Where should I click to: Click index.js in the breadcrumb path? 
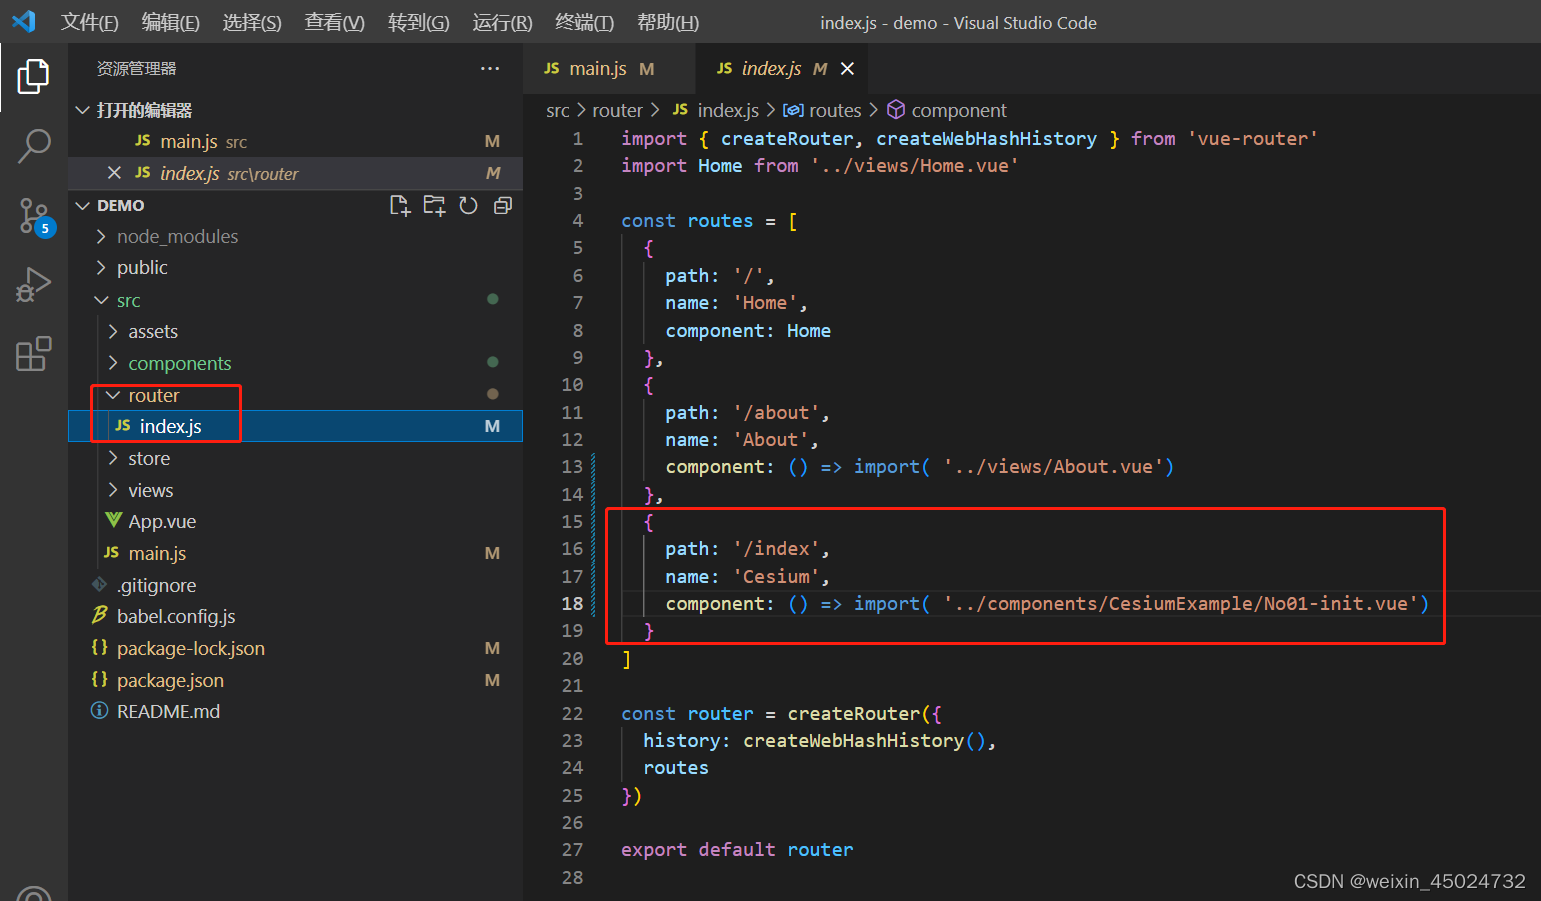tap(728, 110)
